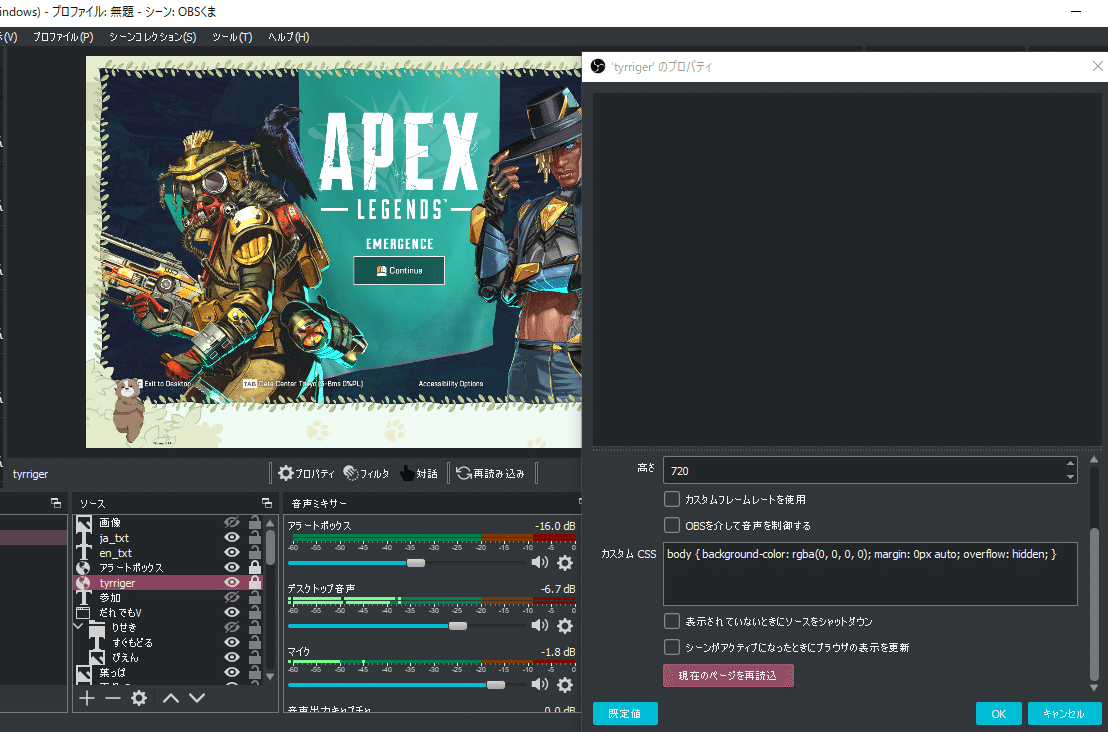1108x732 pixels.
Task: Open デスクトップ音声 settings gear
Action: click(565, 625)
